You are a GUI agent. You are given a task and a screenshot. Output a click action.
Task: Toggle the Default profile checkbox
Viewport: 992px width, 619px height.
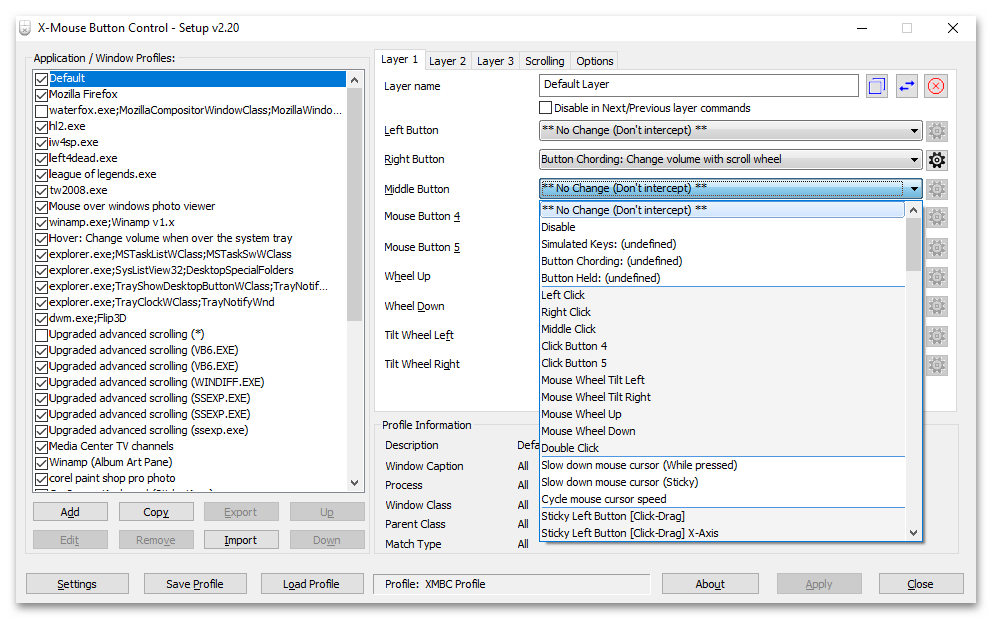click(42, 78)
